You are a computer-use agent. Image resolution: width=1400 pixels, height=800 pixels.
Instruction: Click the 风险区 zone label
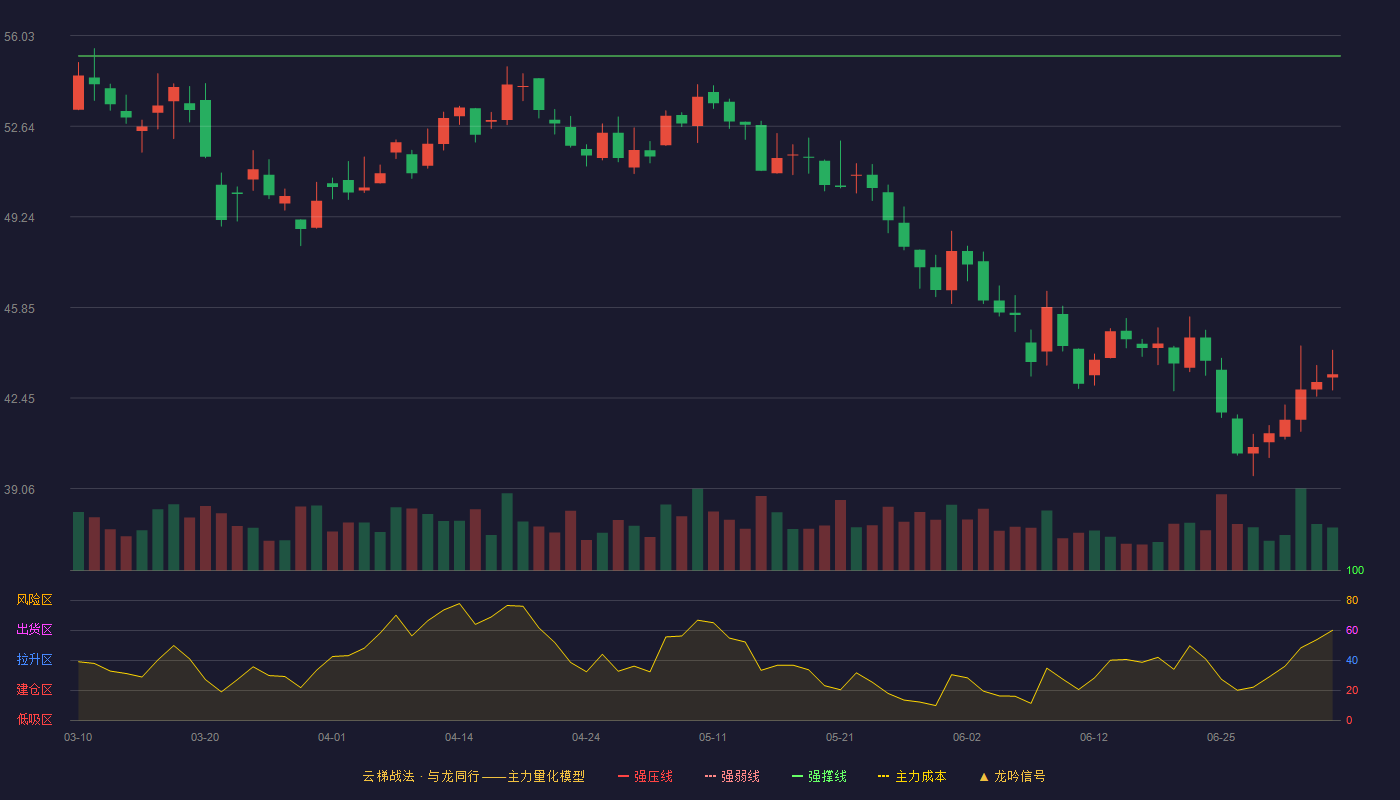click(34, 600)
